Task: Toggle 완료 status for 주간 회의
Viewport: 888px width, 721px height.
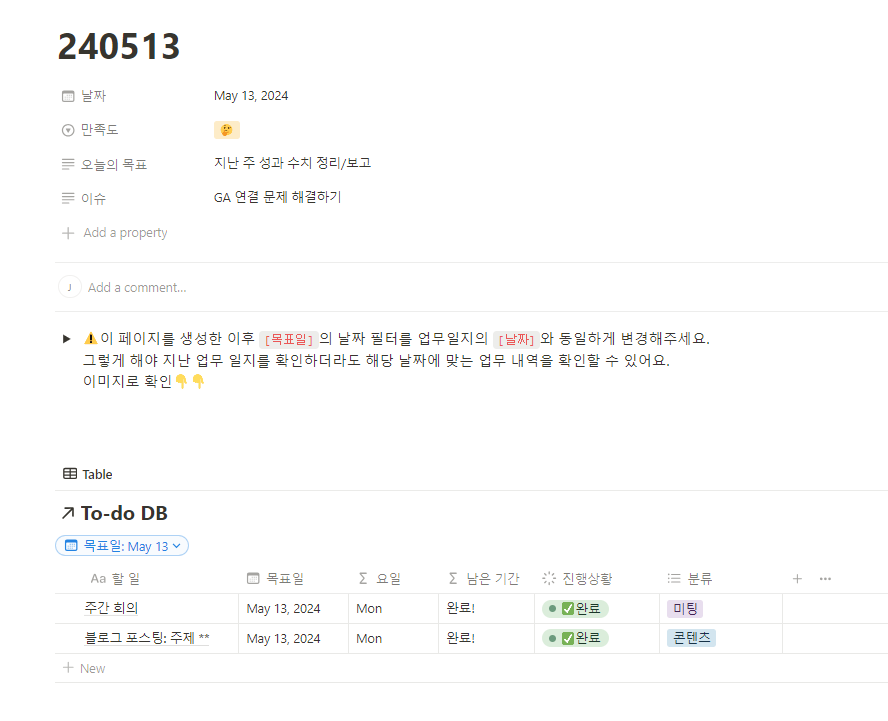Action: pos(575,609)
